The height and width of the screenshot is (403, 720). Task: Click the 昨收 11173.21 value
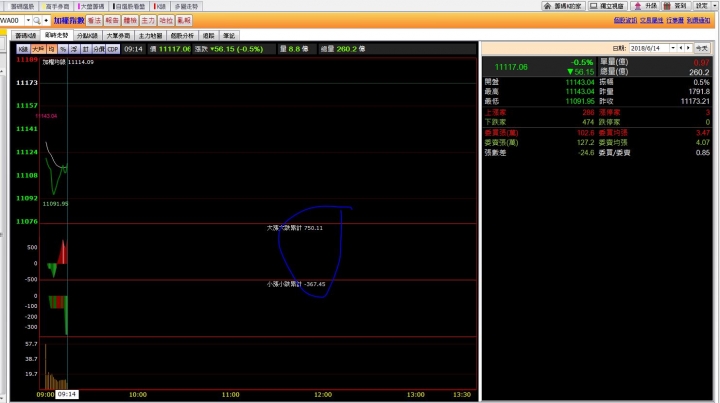(x=695, y=101)
